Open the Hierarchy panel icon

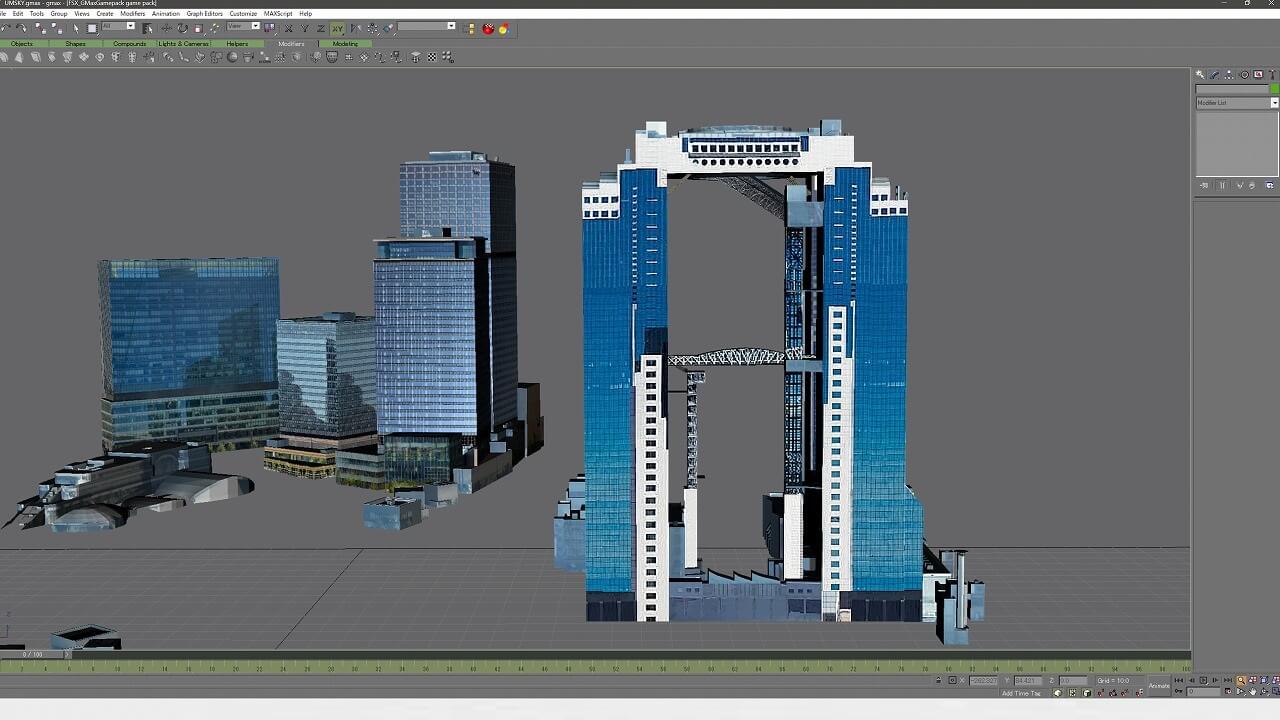tap(1229, 75)
